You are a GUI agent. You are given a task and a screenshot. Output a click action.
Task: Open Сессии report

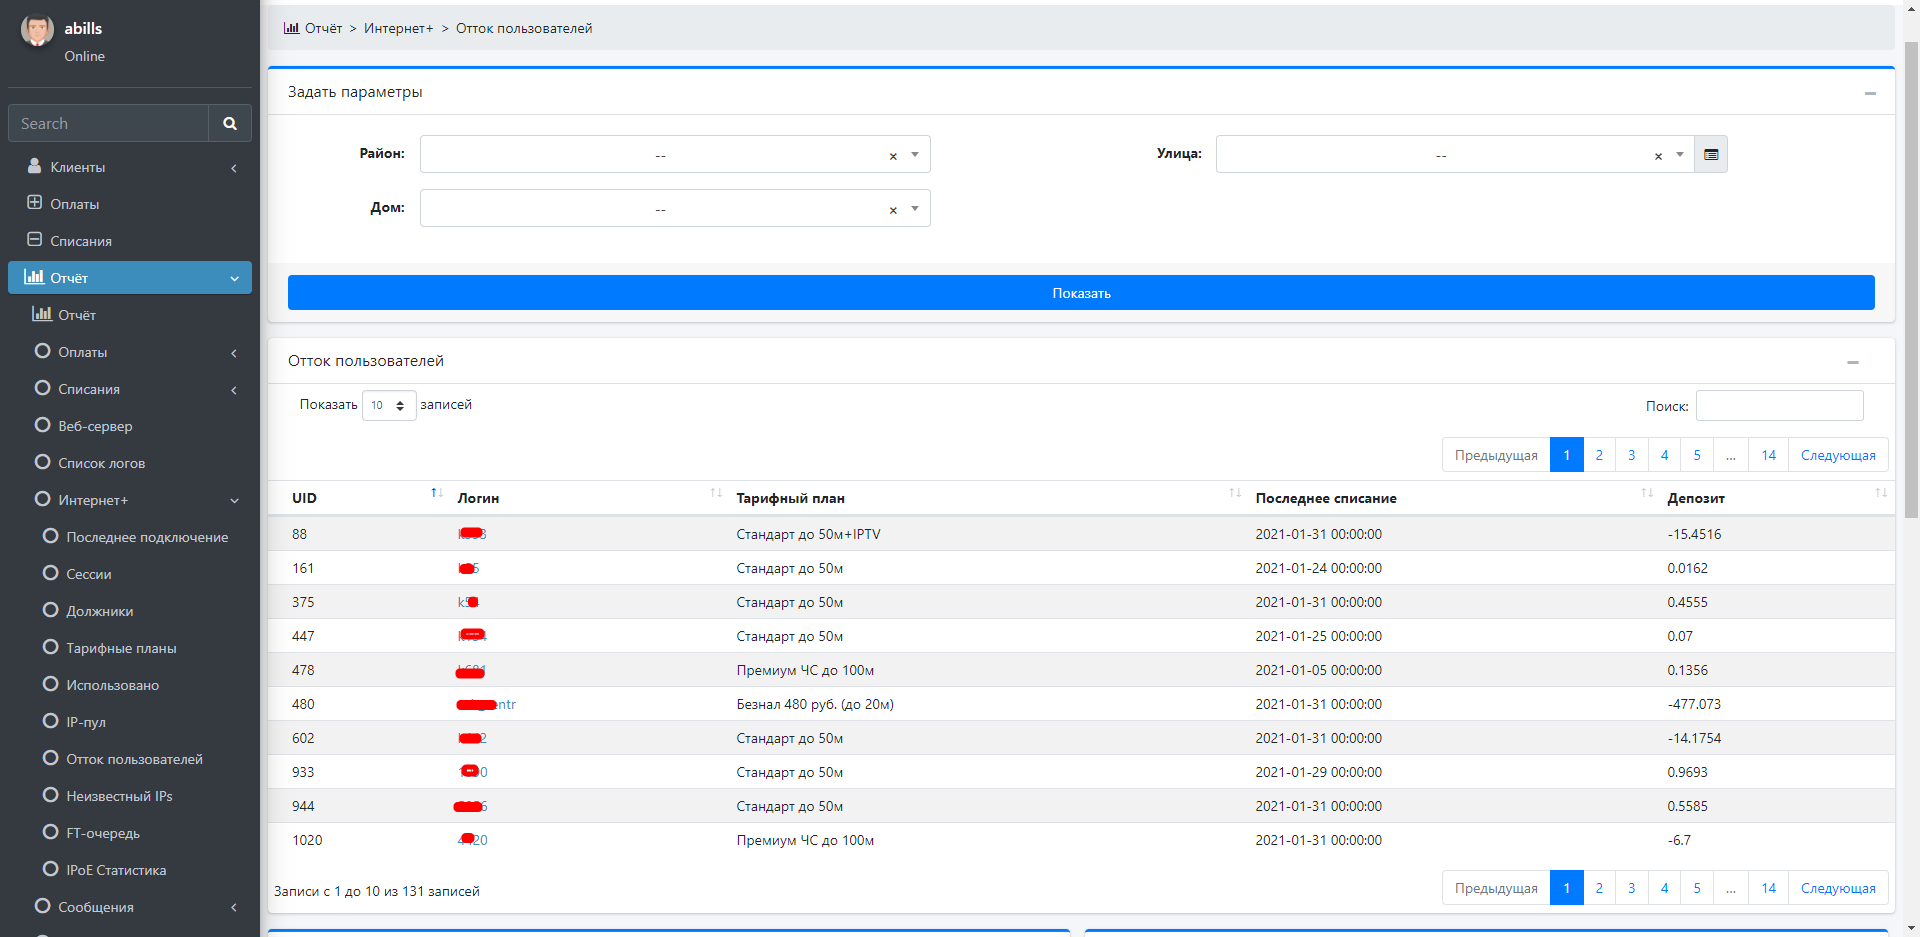point(130,574)
